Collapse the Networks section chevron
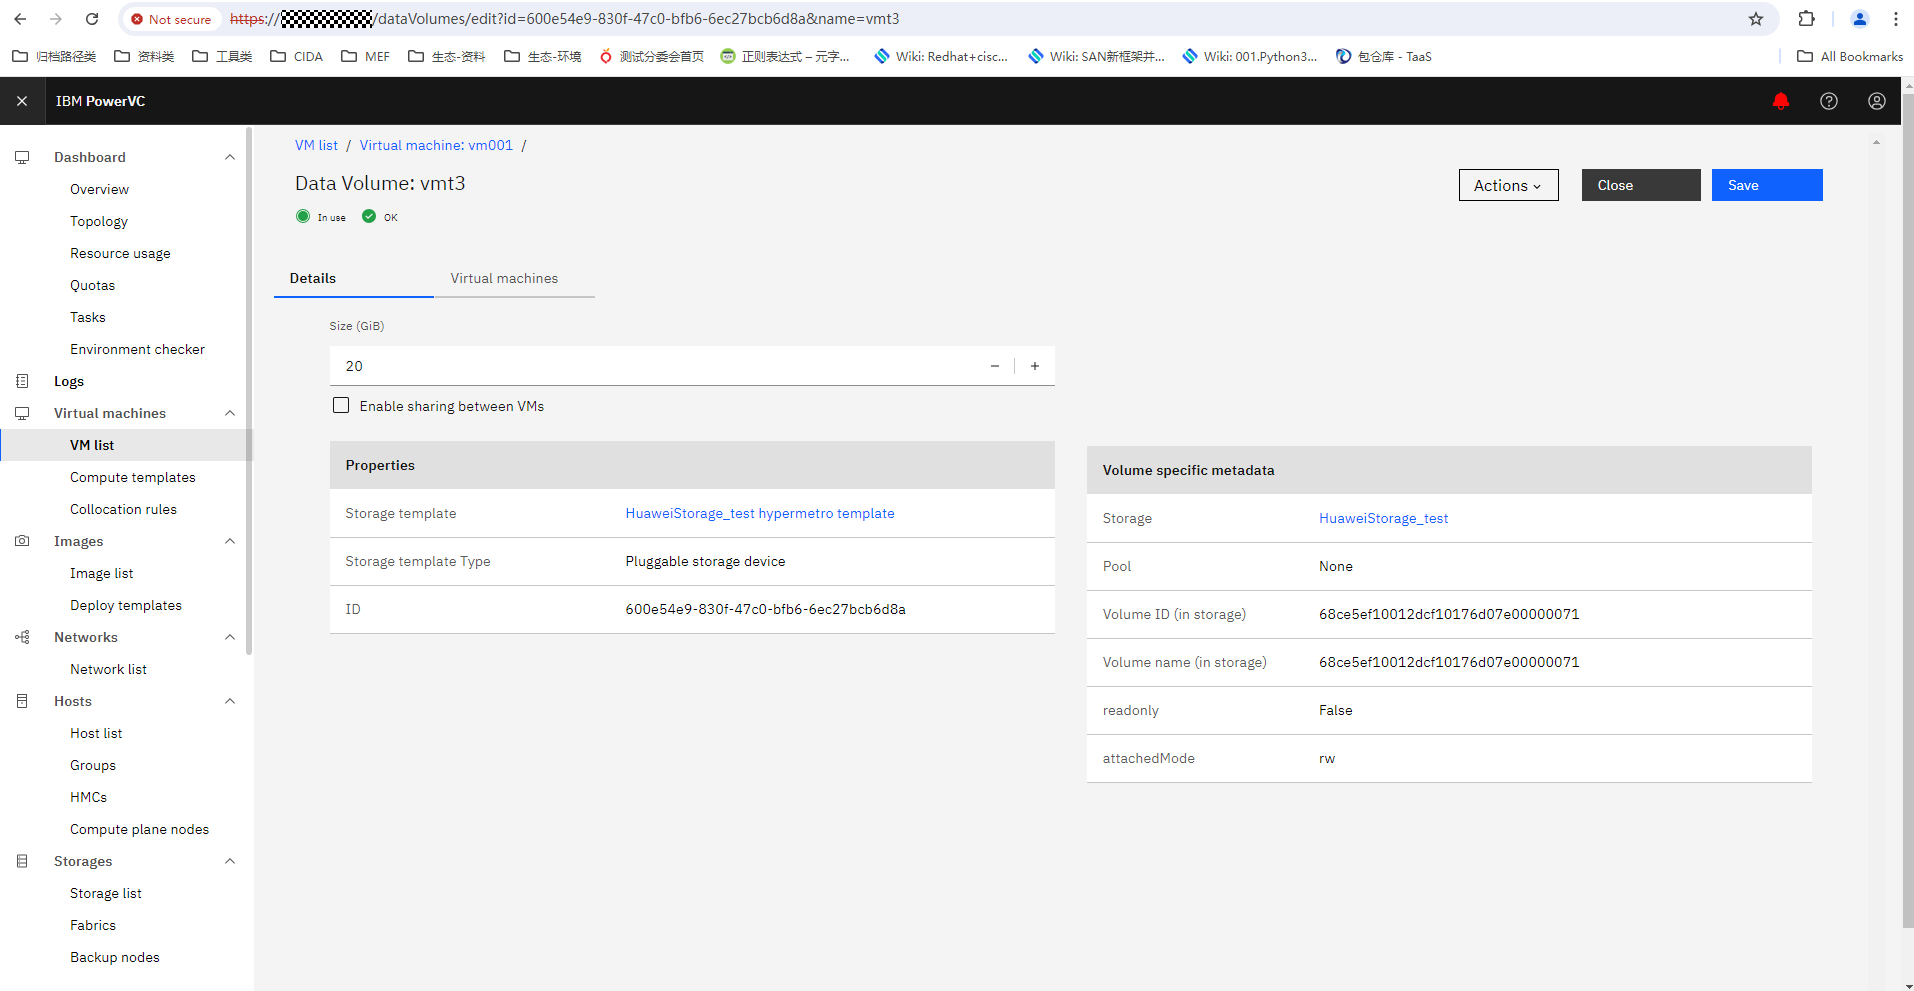 230,637
